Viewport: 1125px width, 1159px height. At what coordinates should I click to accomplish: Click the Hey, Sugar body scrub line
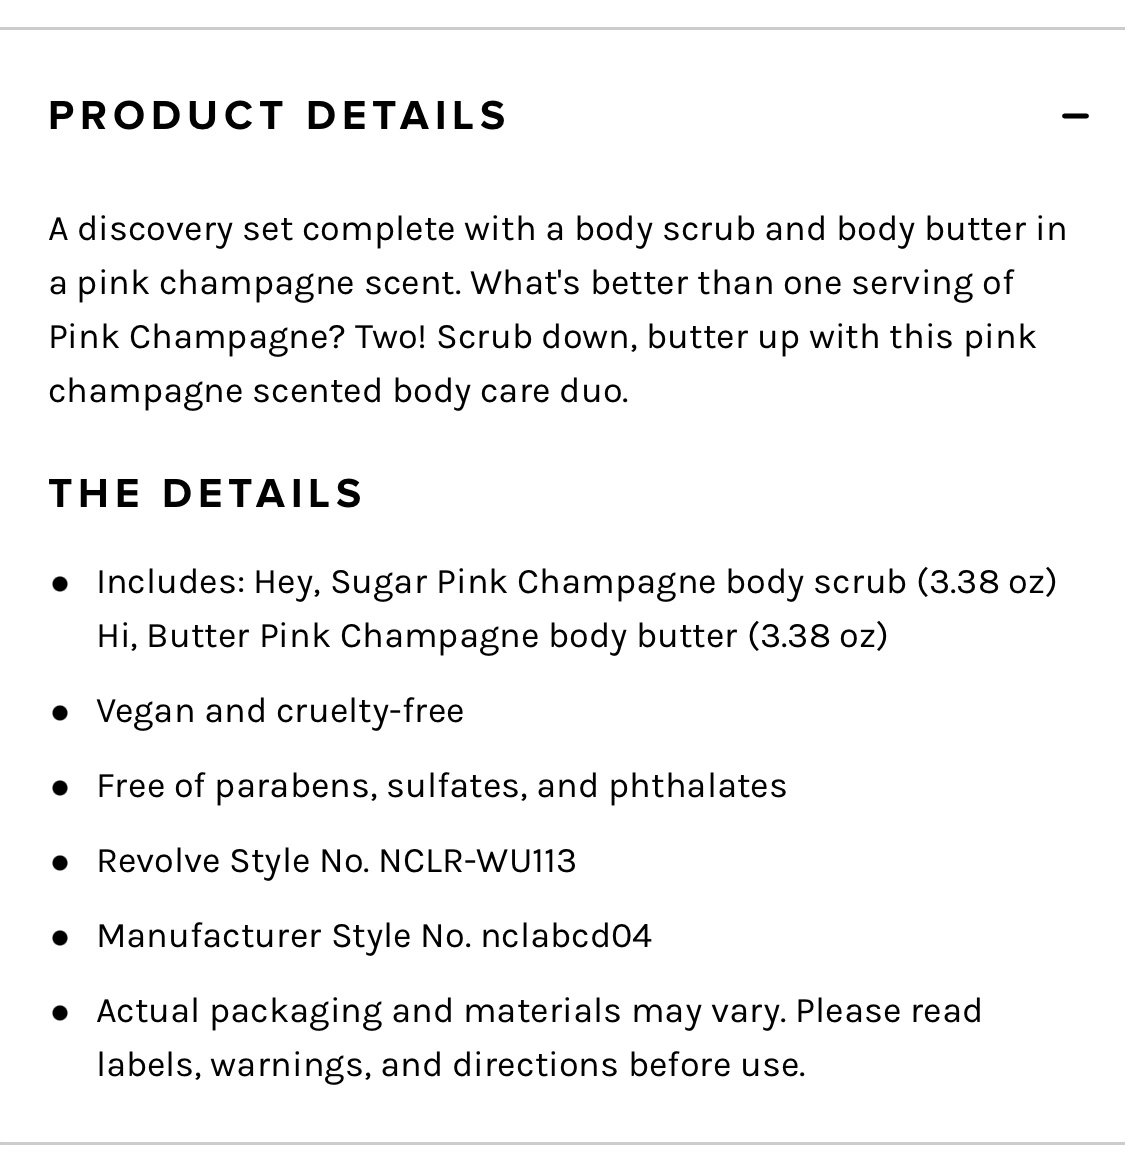pos(576,582)
